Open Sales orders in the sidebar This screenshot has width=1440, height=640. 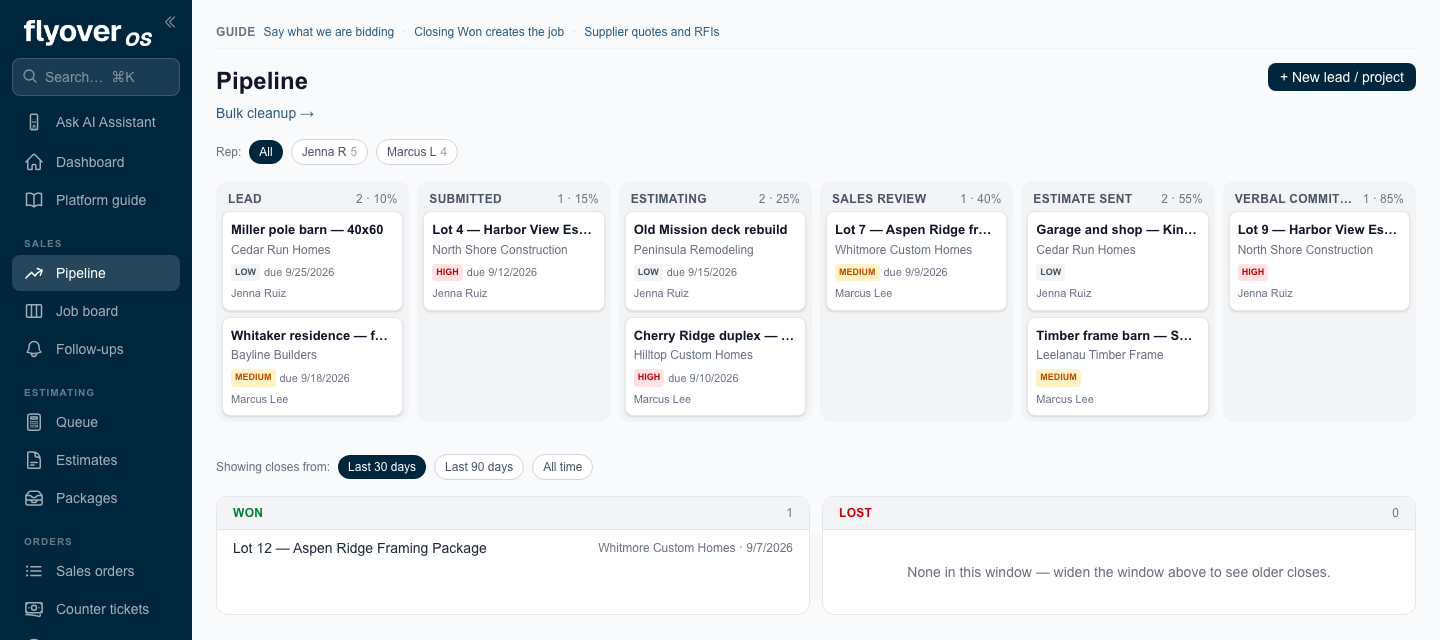click(96, 571)
